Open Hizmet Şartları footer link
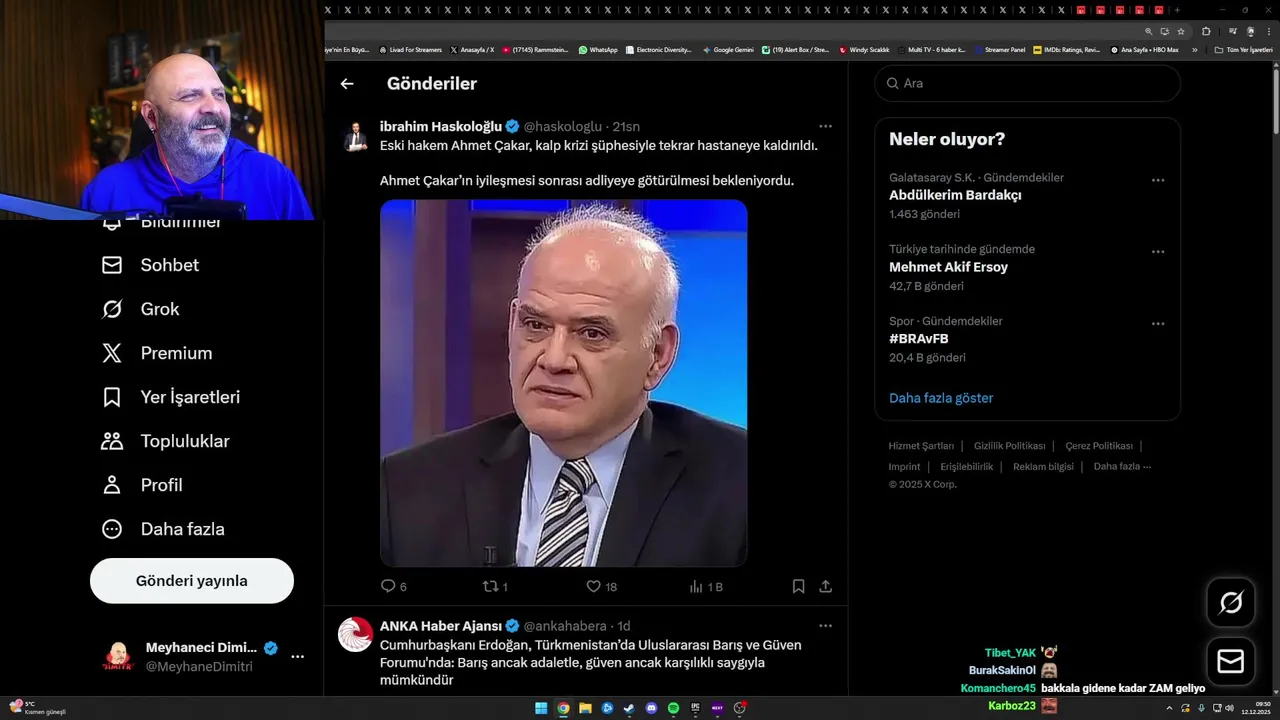Viewport: 1280px width, 720px height. coord(921,446)
